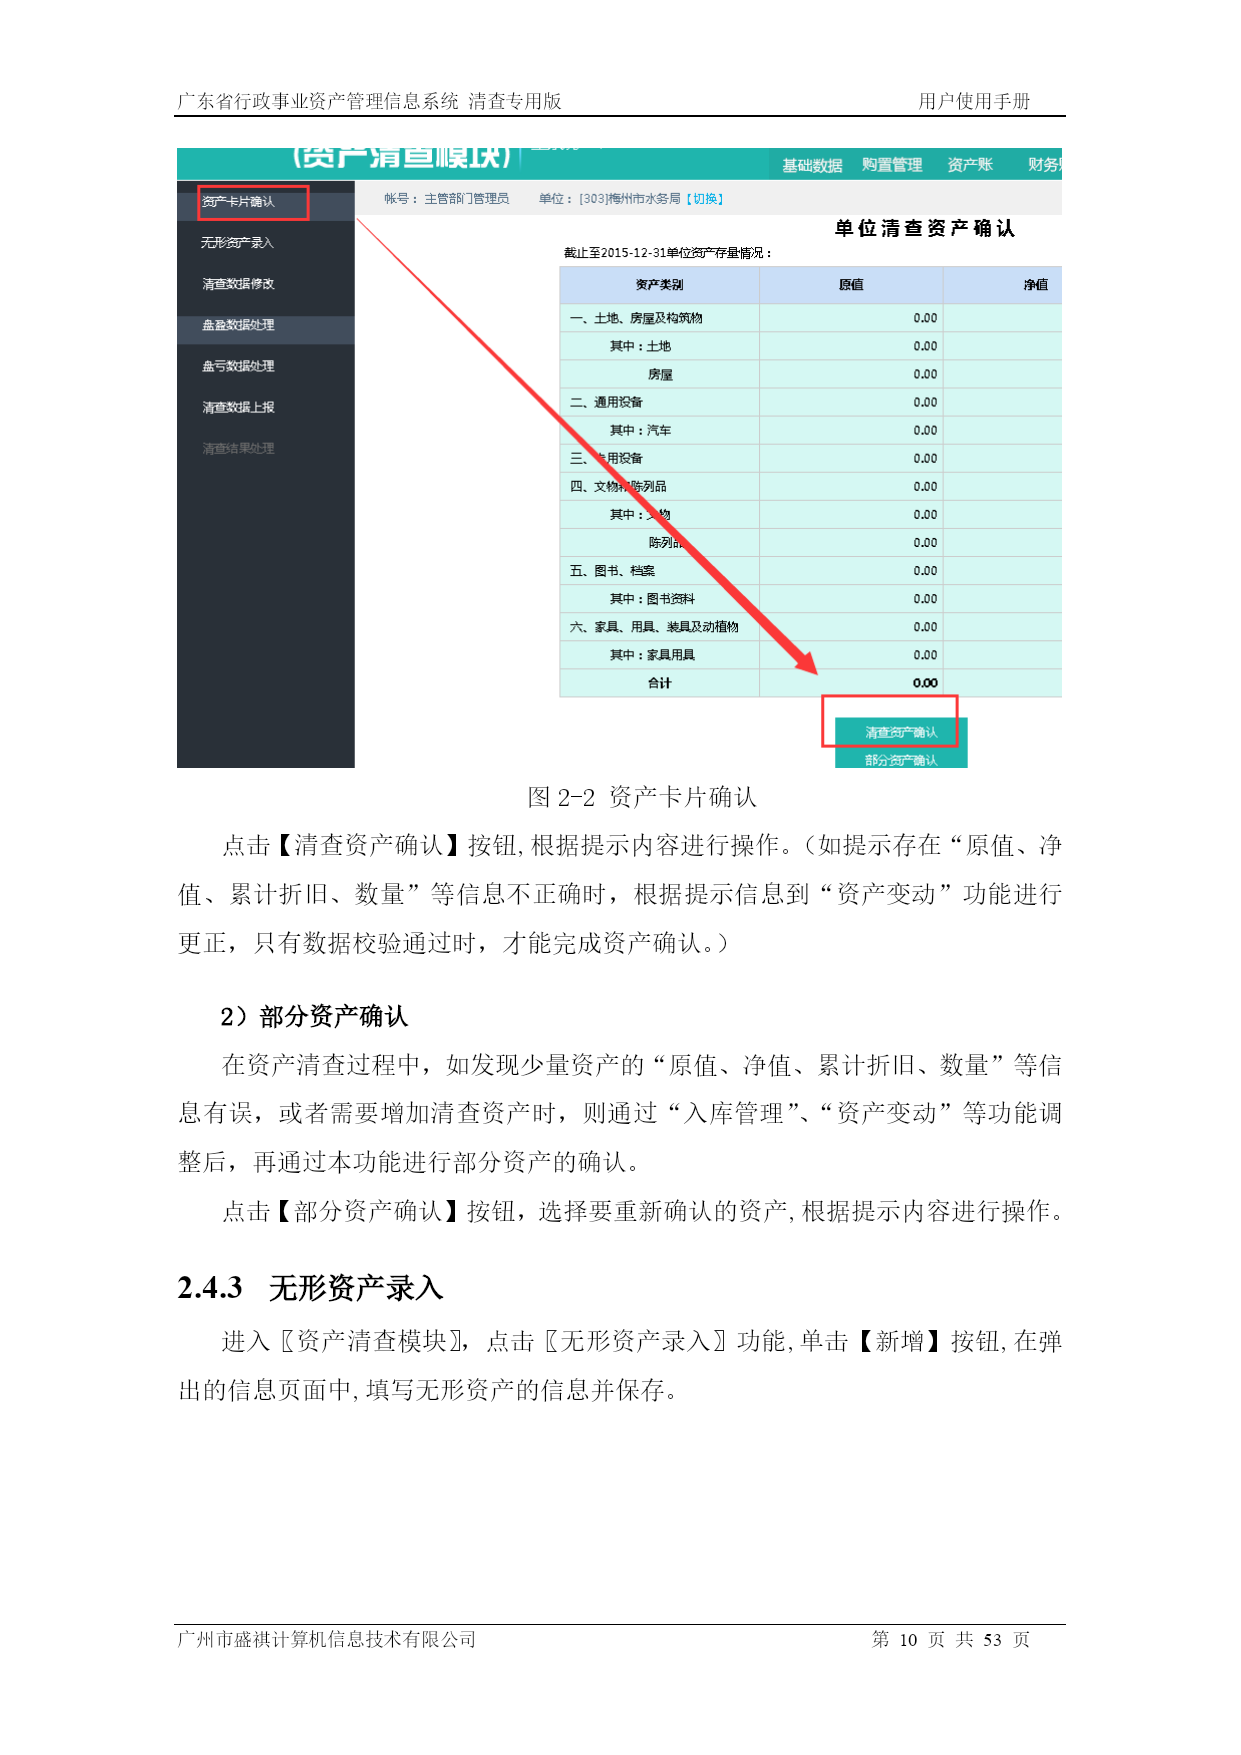Click the 其中：家具用具 row label

(652, 655)
